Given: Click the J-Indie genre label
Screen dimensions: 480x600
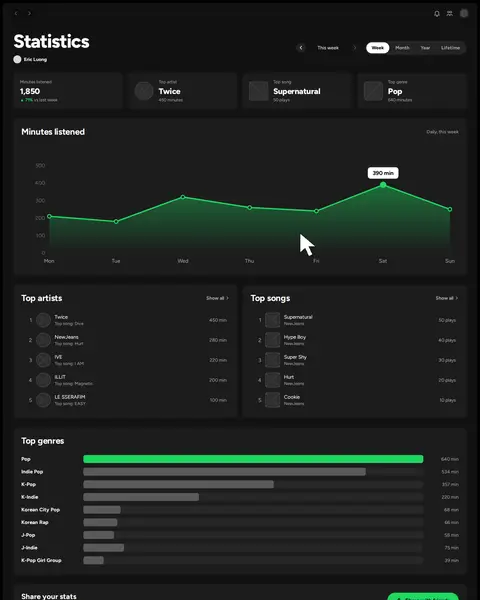Looking at the screenshot, I should 29,548.
